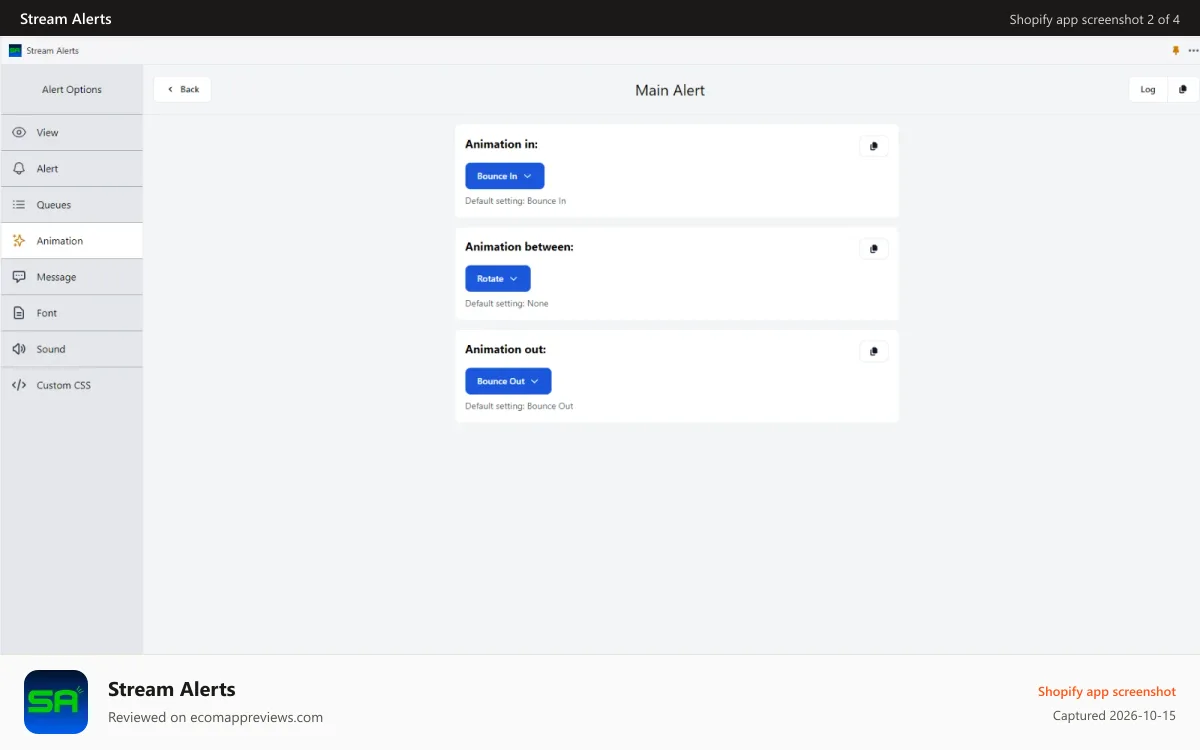Click the code brackets icon beside Custom CSS
The height and width of the screenshot is (750, 1200).
point(19,385)
